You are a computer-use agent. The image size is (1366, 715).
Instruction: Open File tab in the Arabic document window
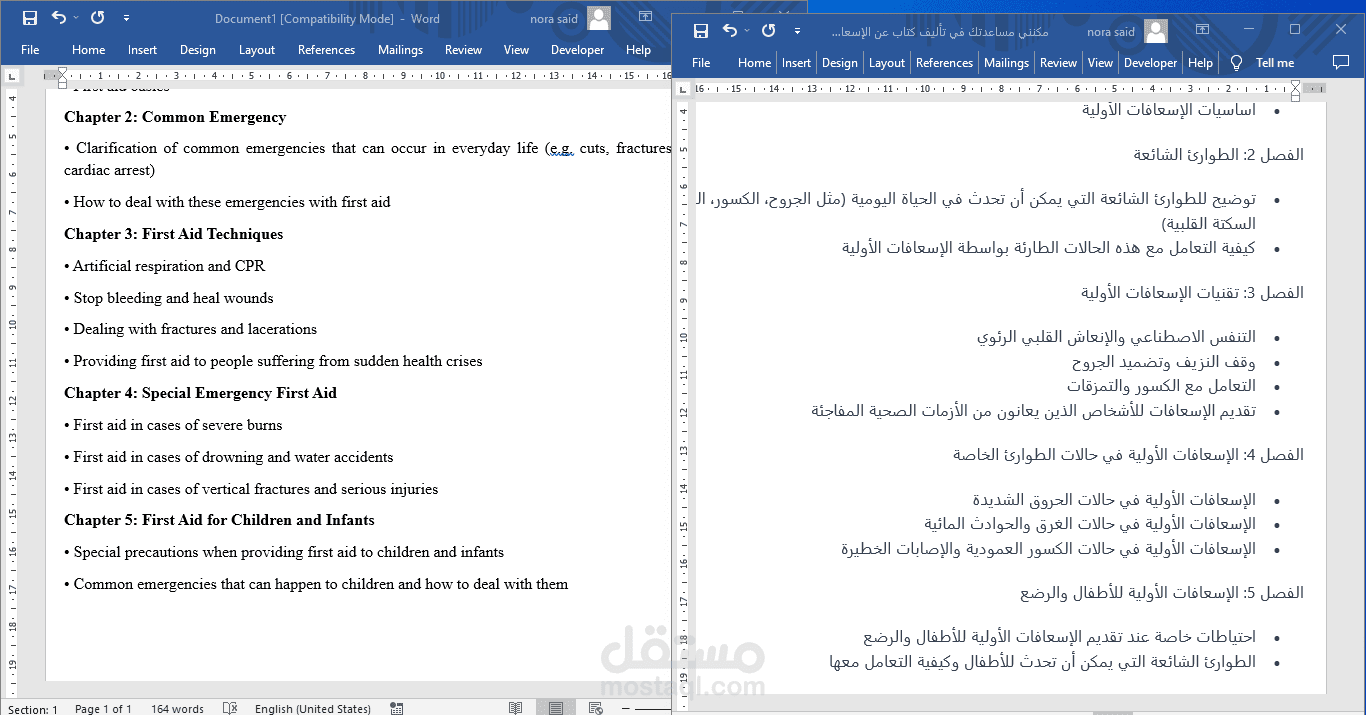coord(701,63)
